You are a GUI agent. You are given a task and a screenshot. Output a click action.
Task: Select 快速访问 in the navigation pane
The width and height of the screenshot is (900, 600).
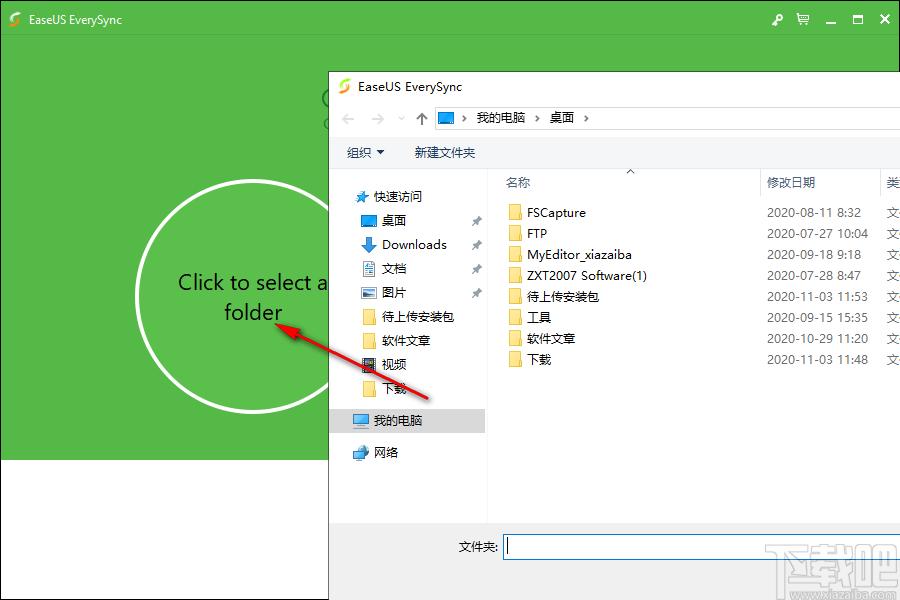tap(398, 197)
